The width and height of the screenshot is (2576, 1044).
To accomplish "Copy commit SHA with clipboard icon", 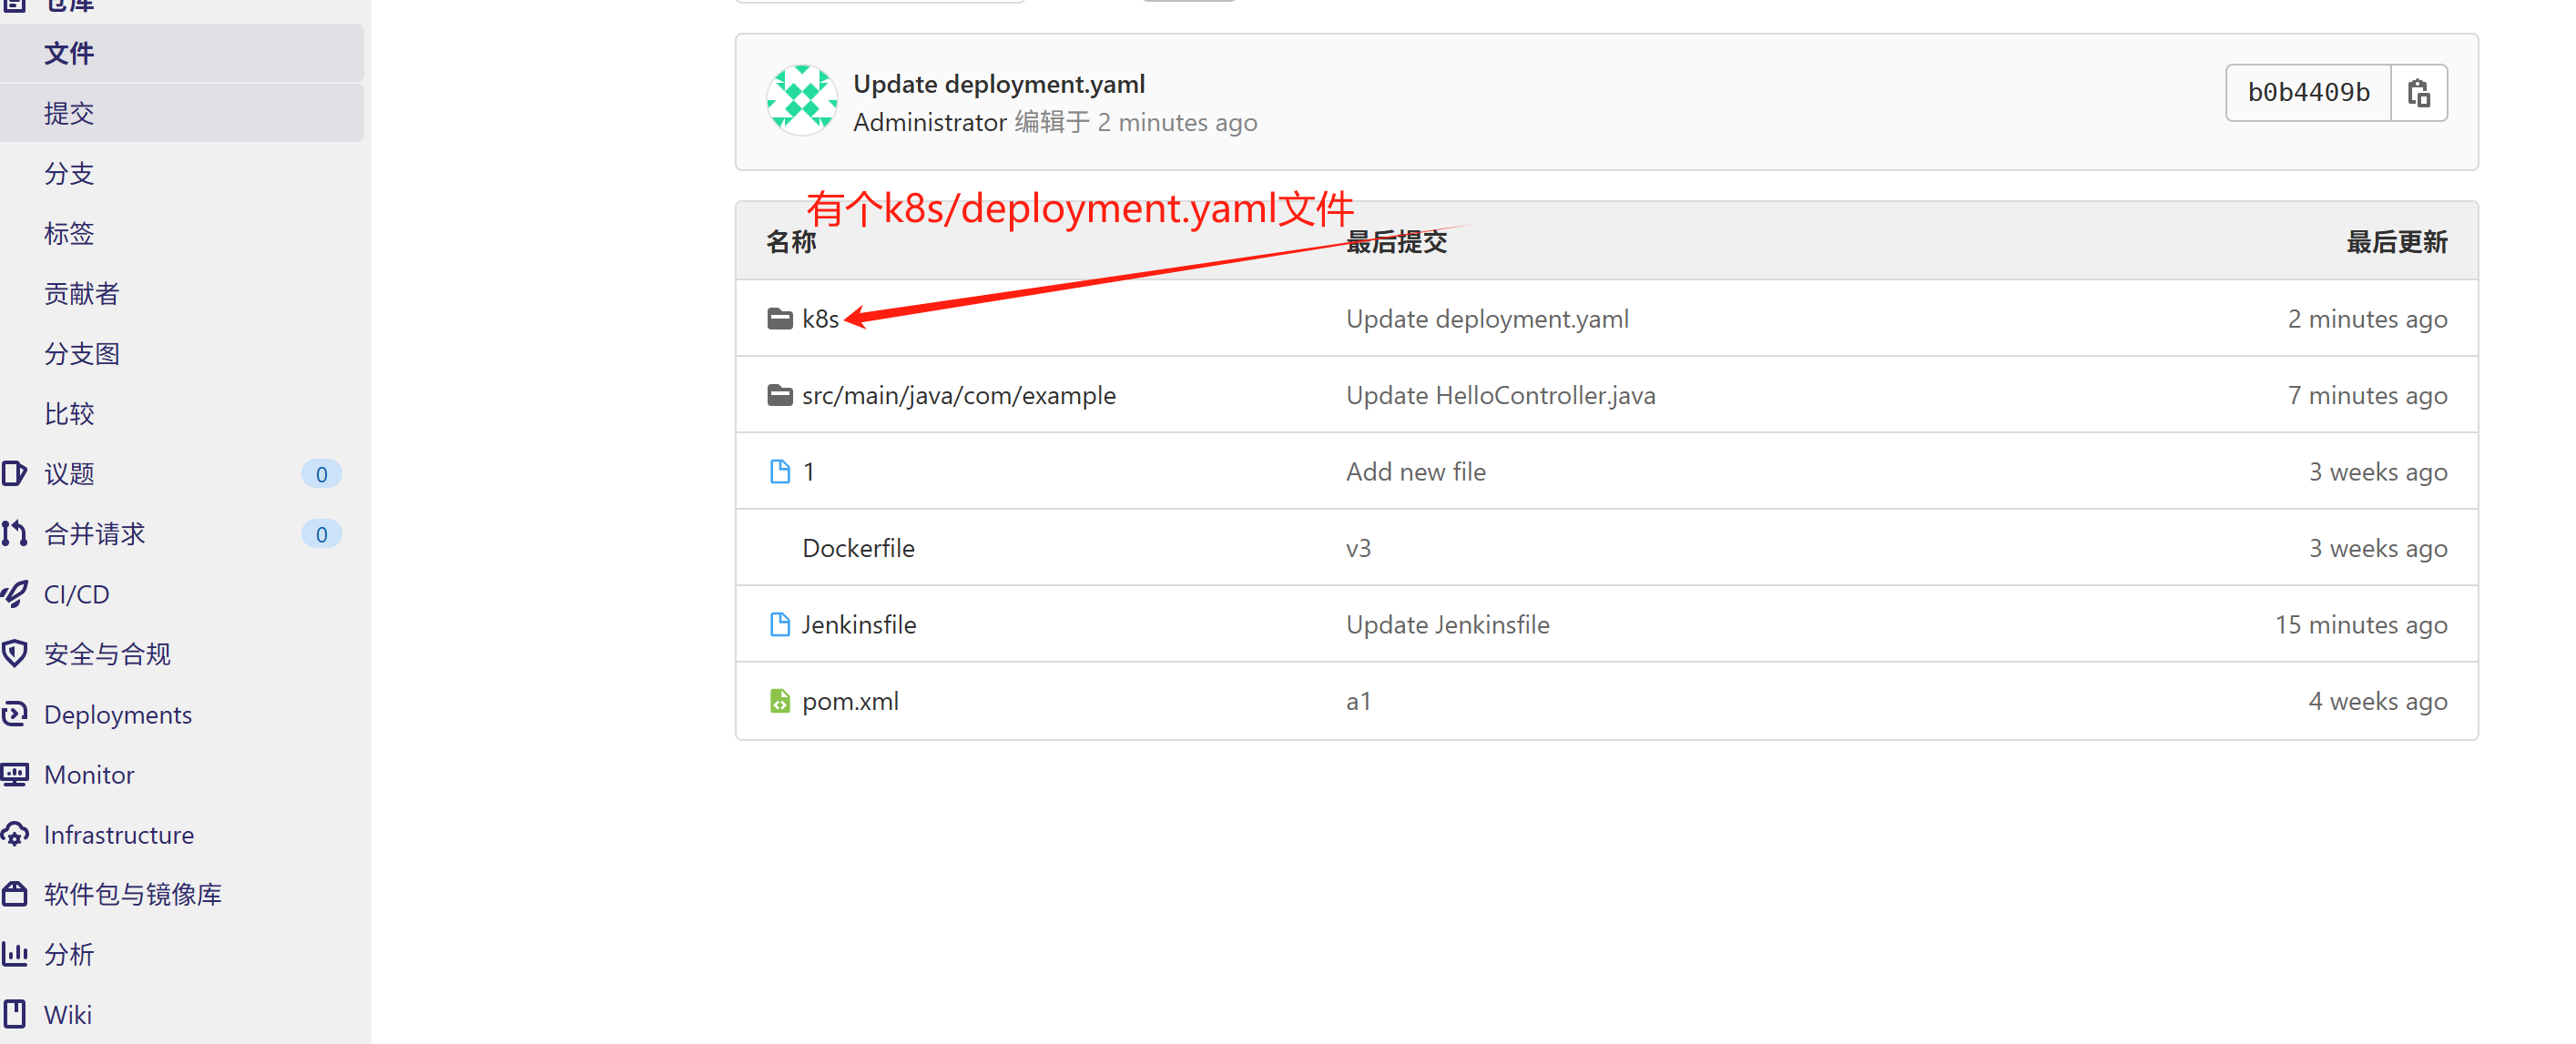I will 2418,93.
